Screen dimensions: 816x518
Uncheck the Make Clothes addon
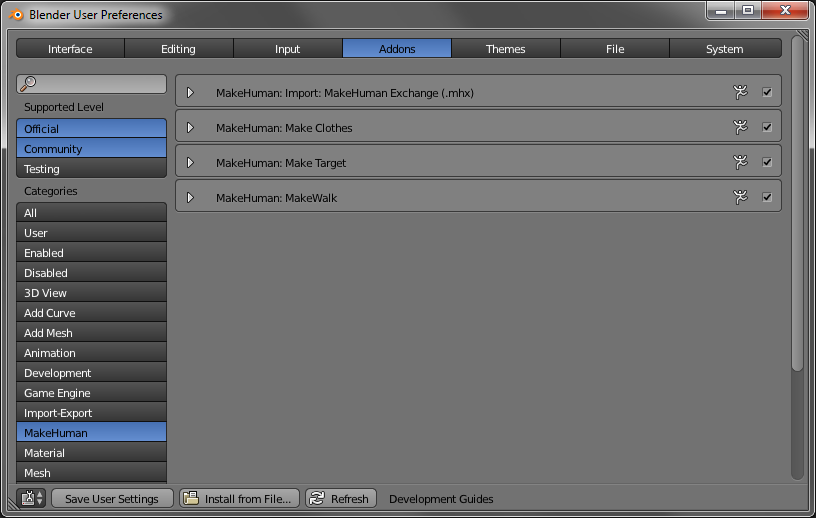tap(767, 127)
